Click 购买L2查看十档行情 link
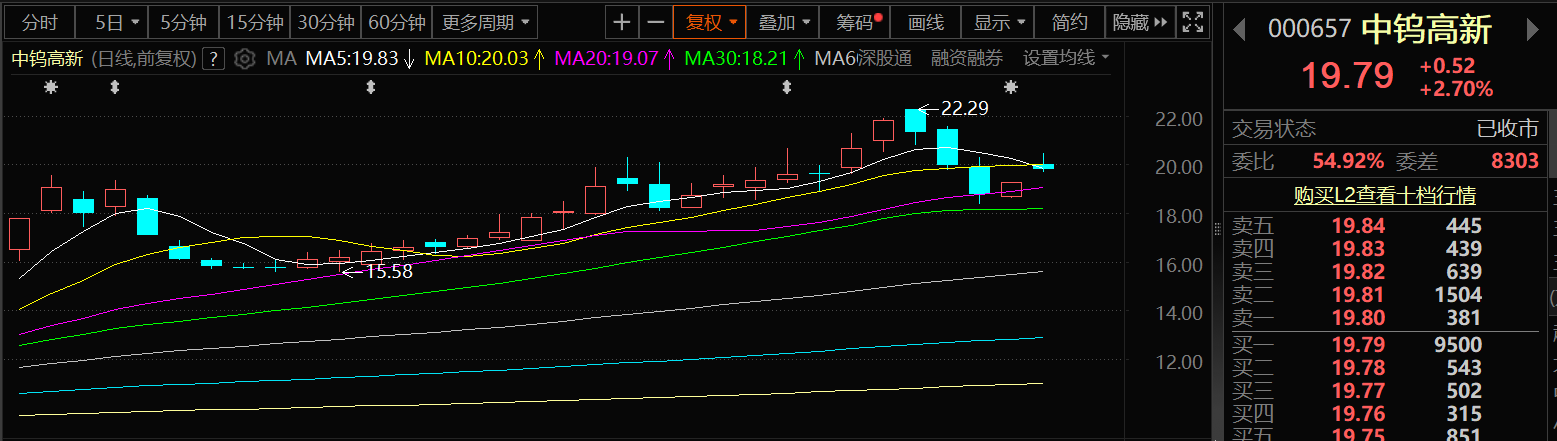 tap(1384, 196)
